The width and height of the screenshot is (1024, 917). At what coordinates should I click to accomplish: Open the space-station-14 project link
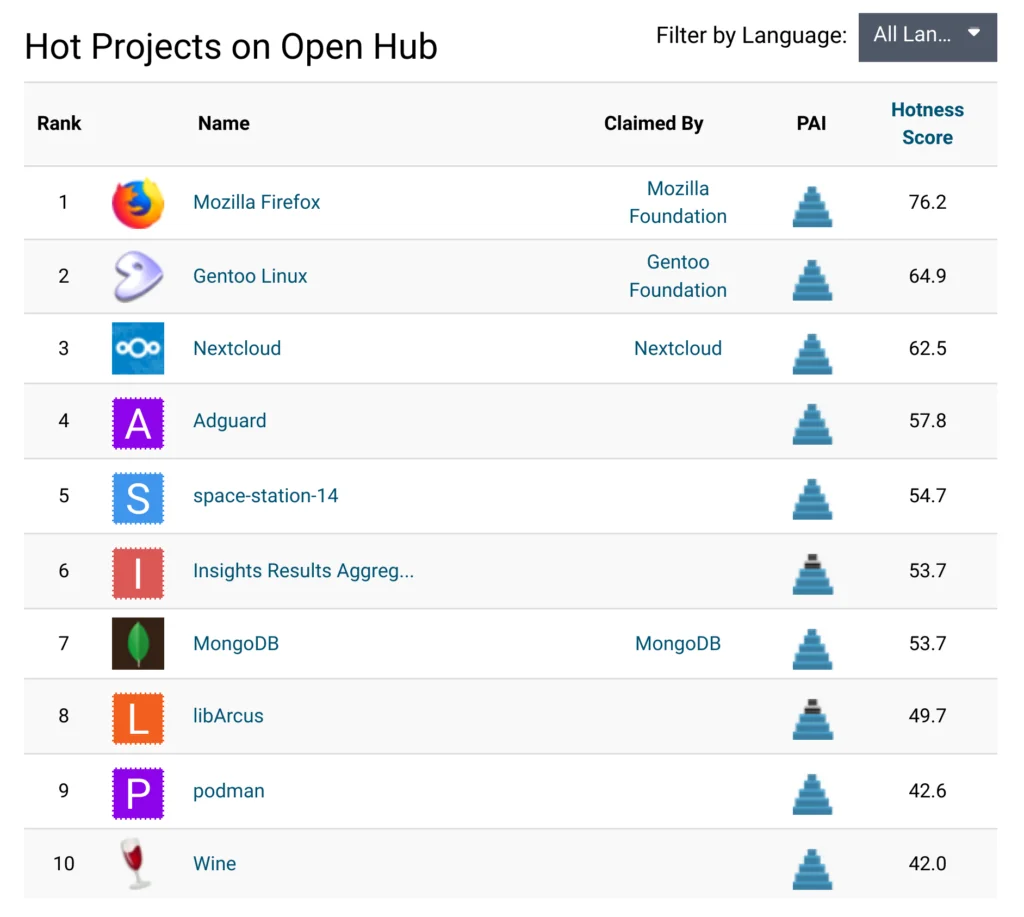point(265,496)
